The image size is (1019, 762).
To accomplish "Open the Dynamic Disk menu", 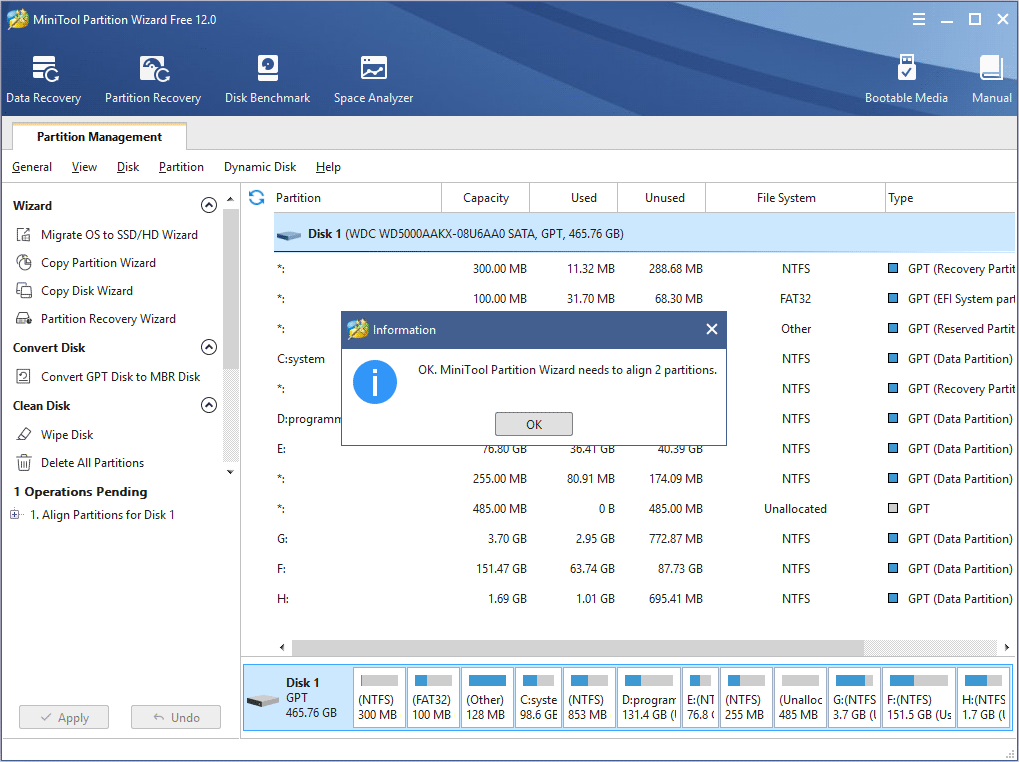I will (260, 167).
